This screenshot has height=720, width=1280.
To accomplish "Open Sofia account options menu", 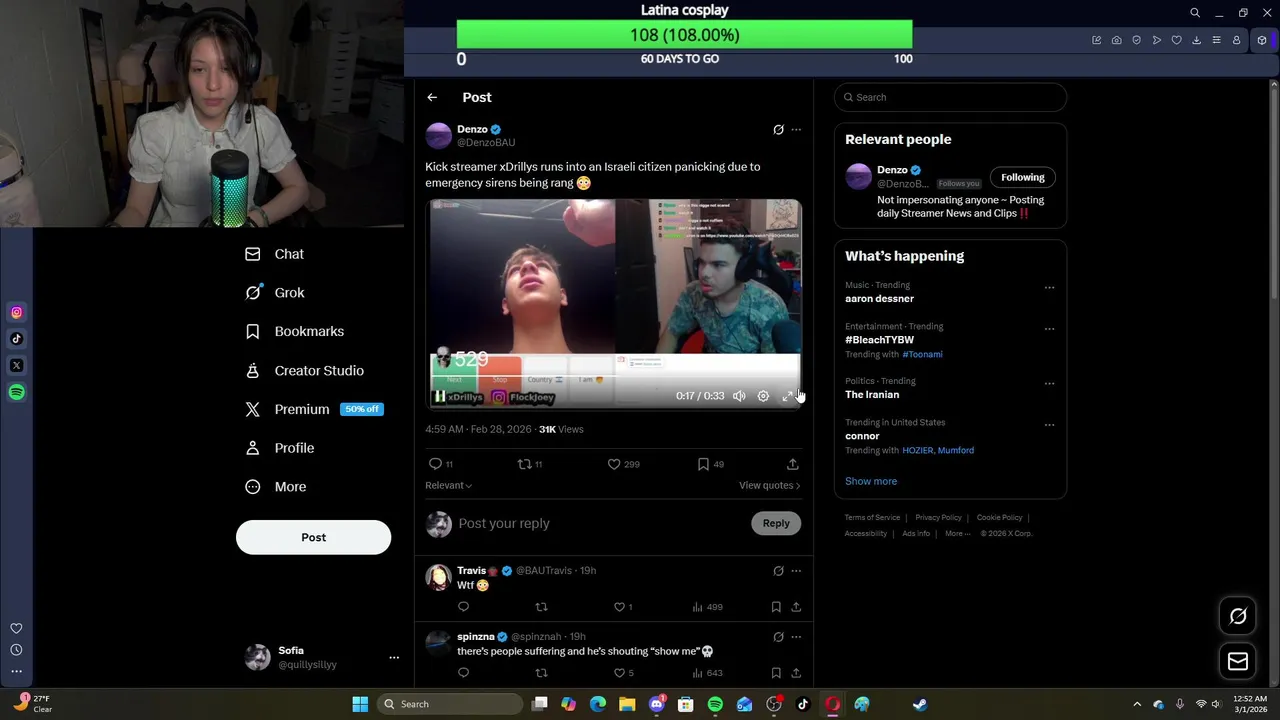I will click(394, 657).
